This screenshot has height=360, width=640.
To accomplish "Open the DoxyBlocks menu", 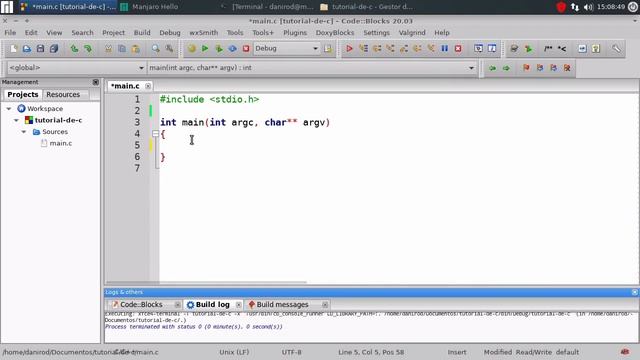I will (x=335, y=33).
